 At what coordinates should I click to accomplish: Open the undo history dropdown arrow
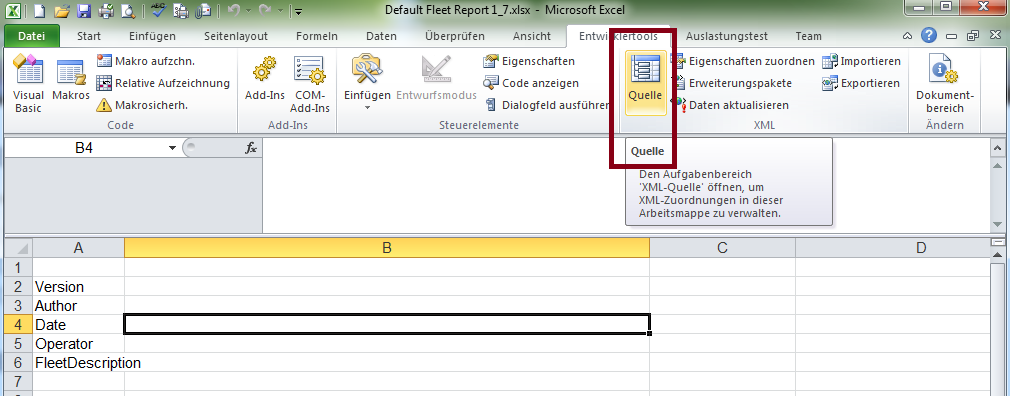[x=248, y=11]
